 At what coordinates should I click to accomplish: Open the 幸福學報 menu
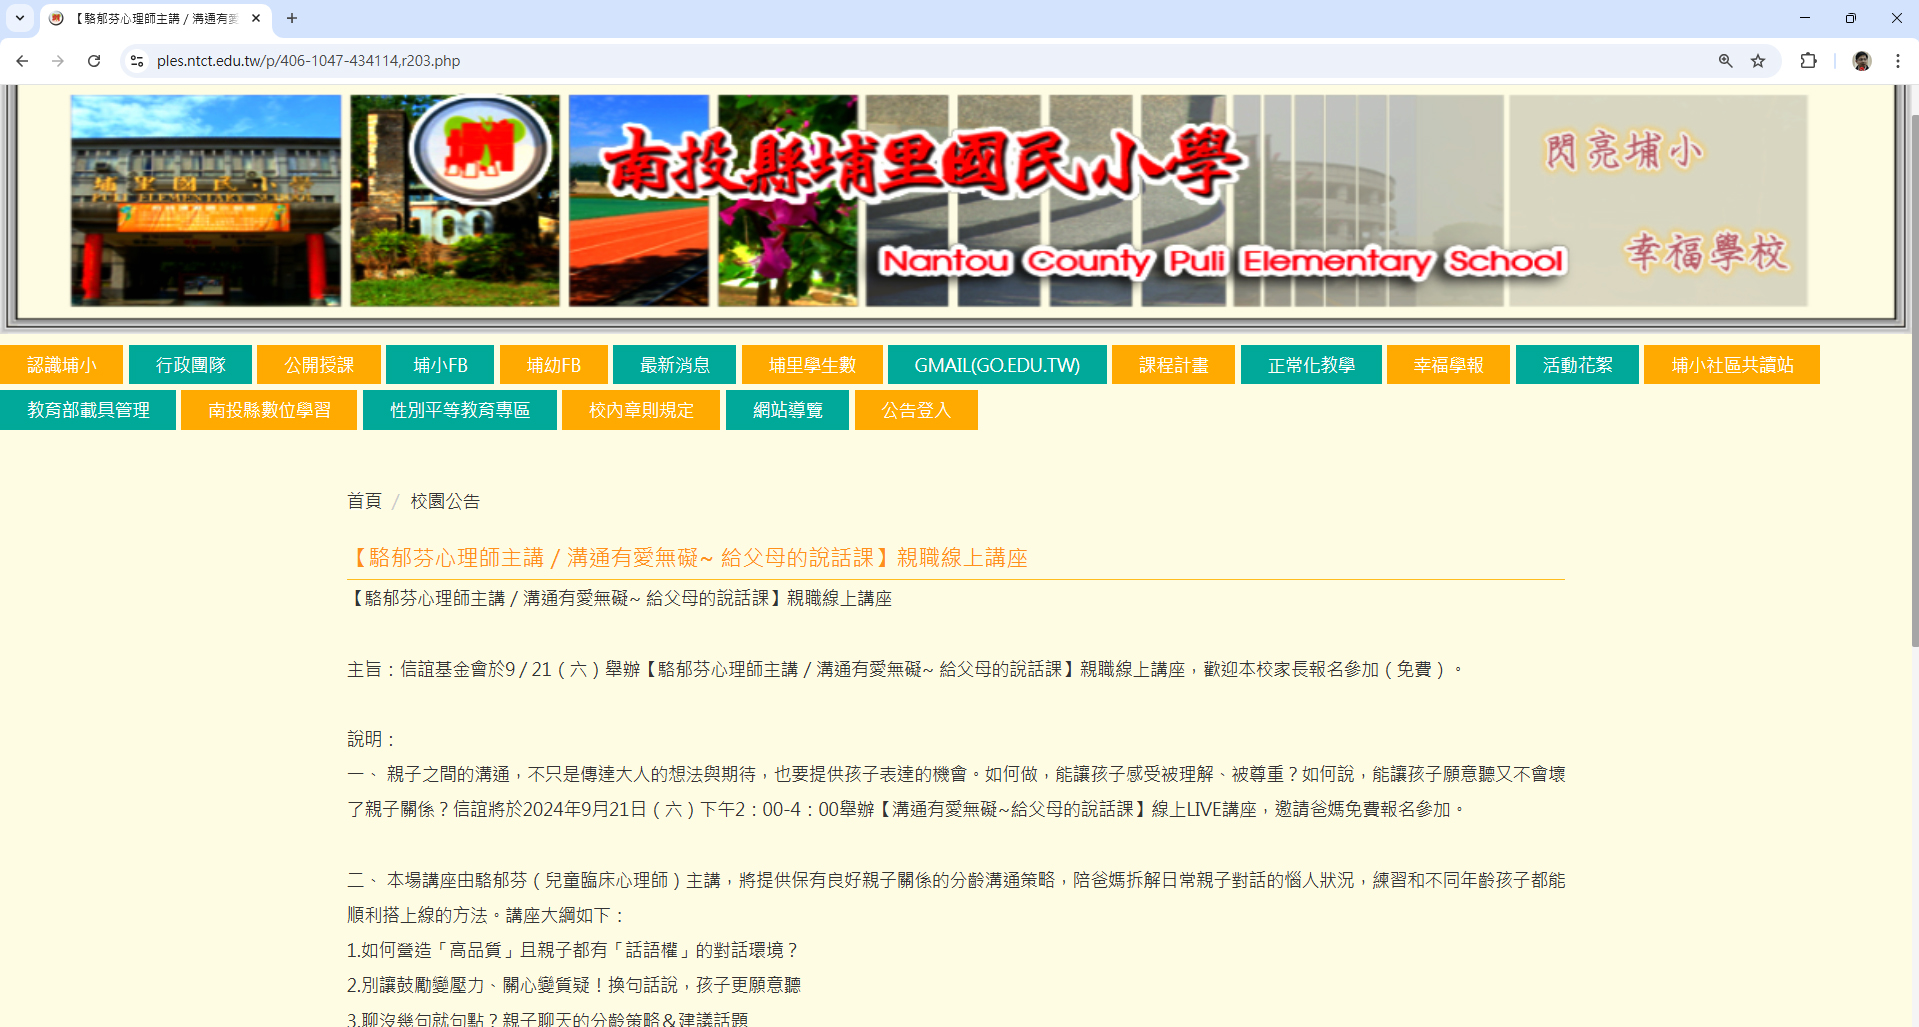[x=1448, y=365]
